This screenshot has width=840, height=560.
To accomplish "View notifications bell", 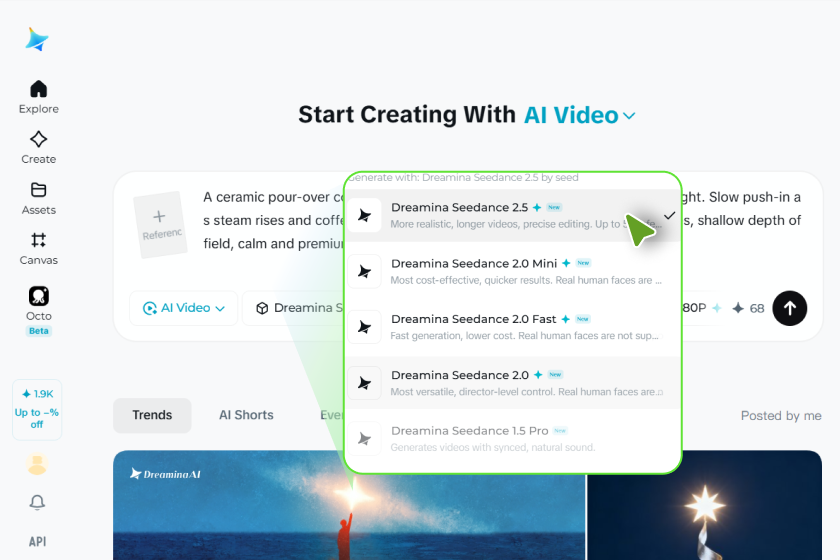I will point(37,502).
